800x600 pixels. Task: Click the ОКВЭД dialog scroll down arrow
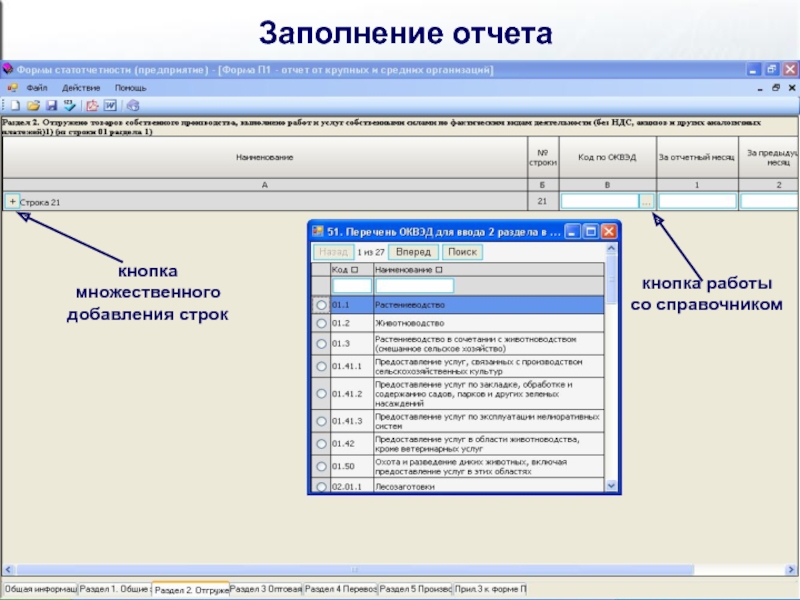point(611,486)
